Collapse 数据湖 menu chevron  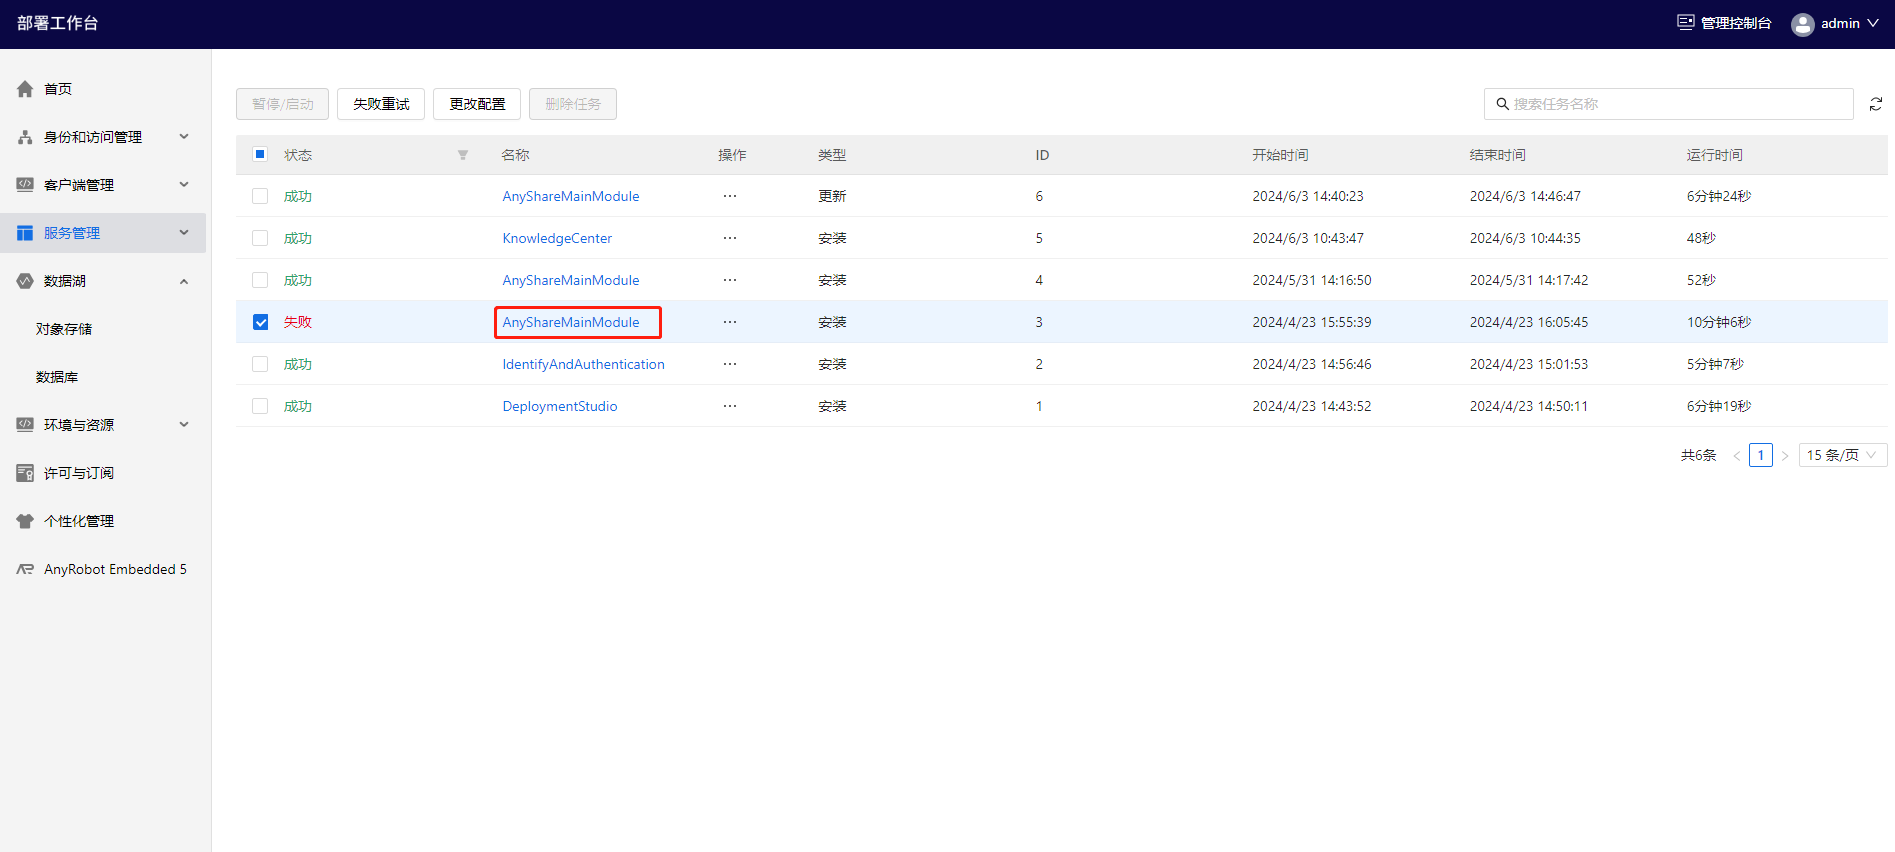[x=184, y=281]
